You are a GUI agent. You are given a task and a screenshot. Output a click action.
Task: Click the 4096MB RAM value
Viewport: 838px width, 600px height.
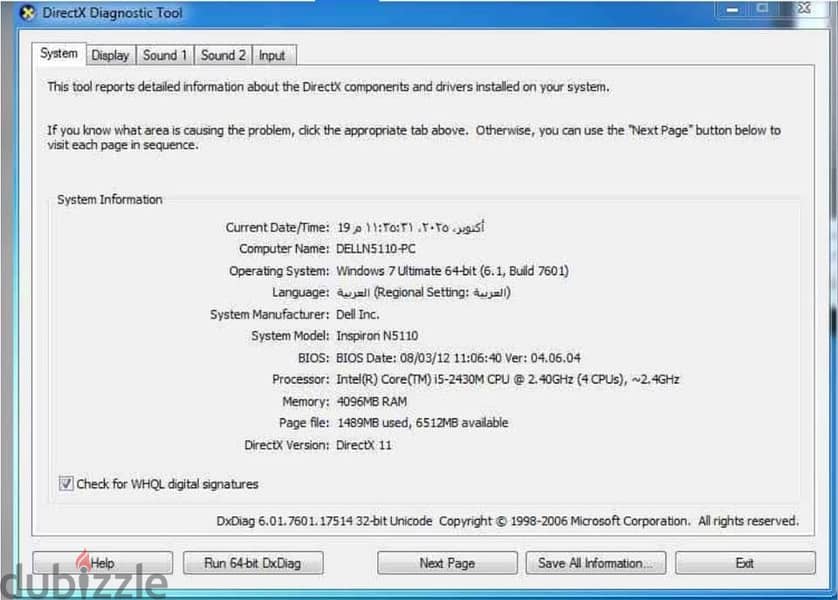(371, 401)
